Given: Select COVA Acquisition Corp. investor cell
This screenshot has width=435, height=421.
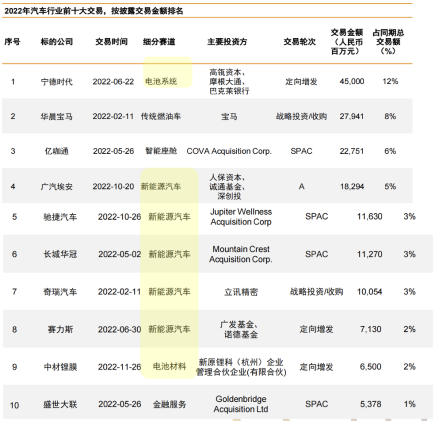Looking at the screenshot, I should click(229, 151).
